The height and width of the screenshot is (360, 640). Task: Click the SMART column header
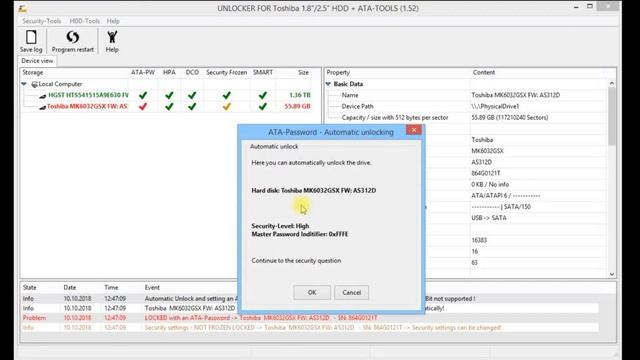(x=262, y=72)
